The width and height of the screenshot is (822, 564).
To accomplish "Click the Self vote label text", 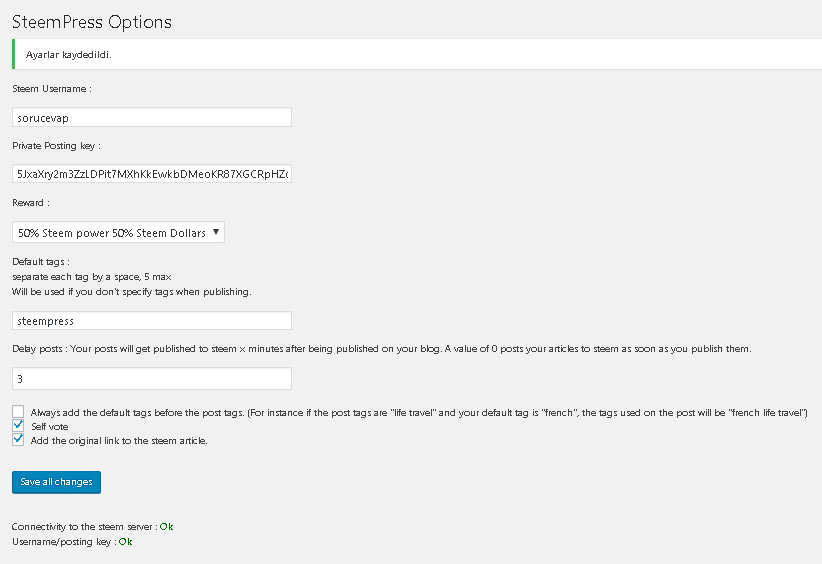I will (x=50, y=426).
